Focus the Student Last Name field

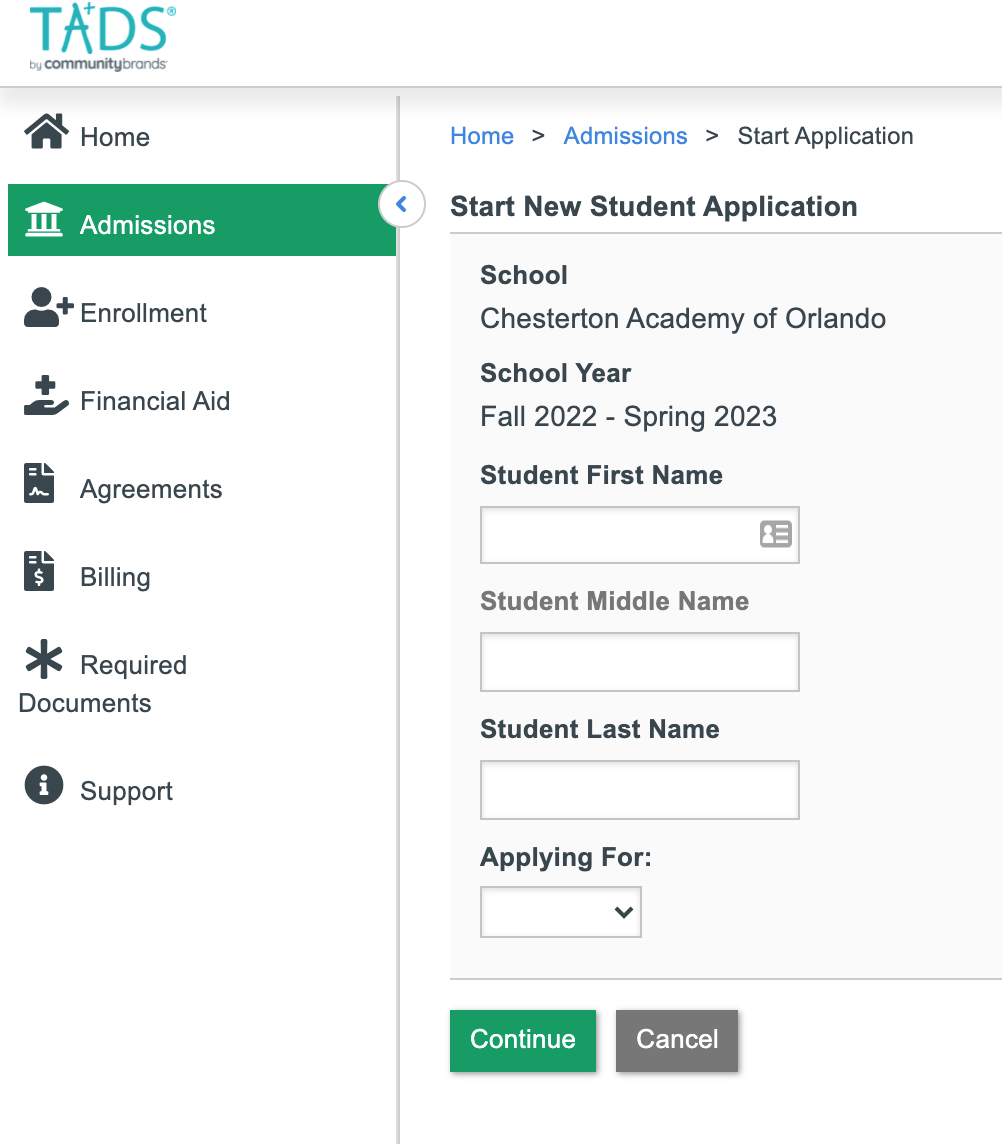(639, 790)
